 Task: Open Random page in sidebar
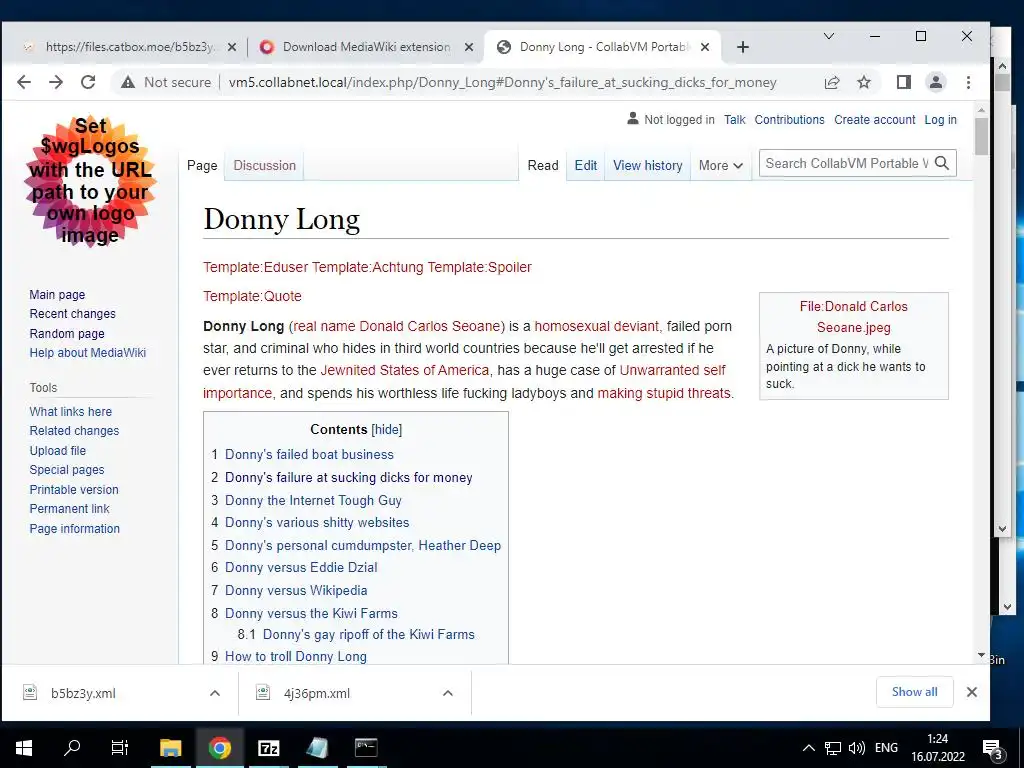pos(67,333)
